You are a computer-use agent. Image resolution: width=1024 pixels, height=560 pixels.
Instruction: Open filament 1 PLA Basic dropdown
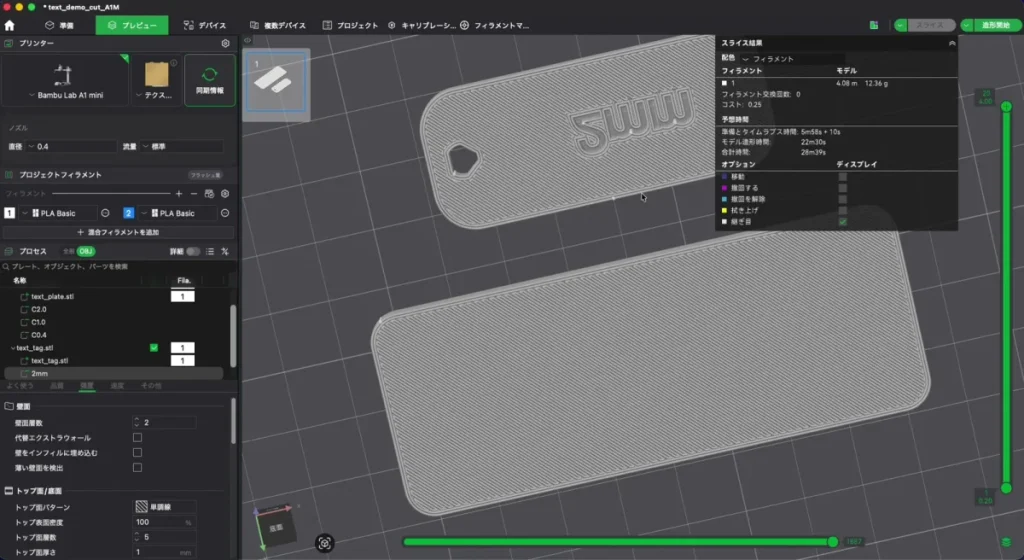pyautogui.click(x=57, y=213)
